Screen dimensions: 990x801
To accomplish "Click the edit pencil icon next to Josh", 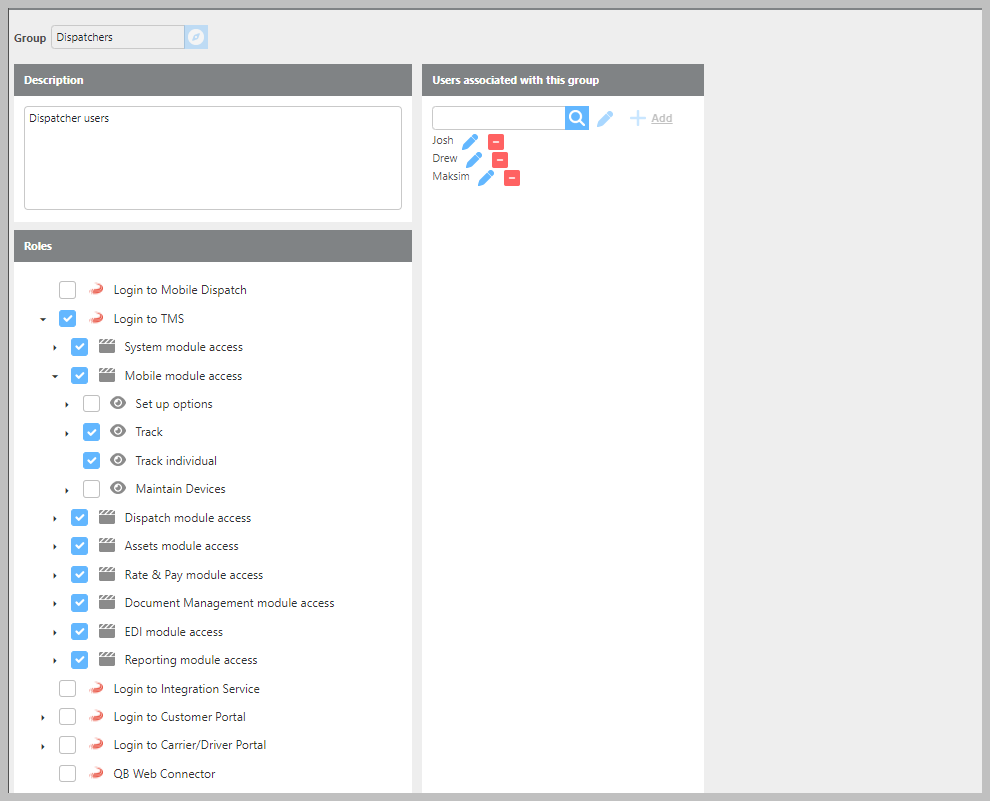I will (470, 142).
